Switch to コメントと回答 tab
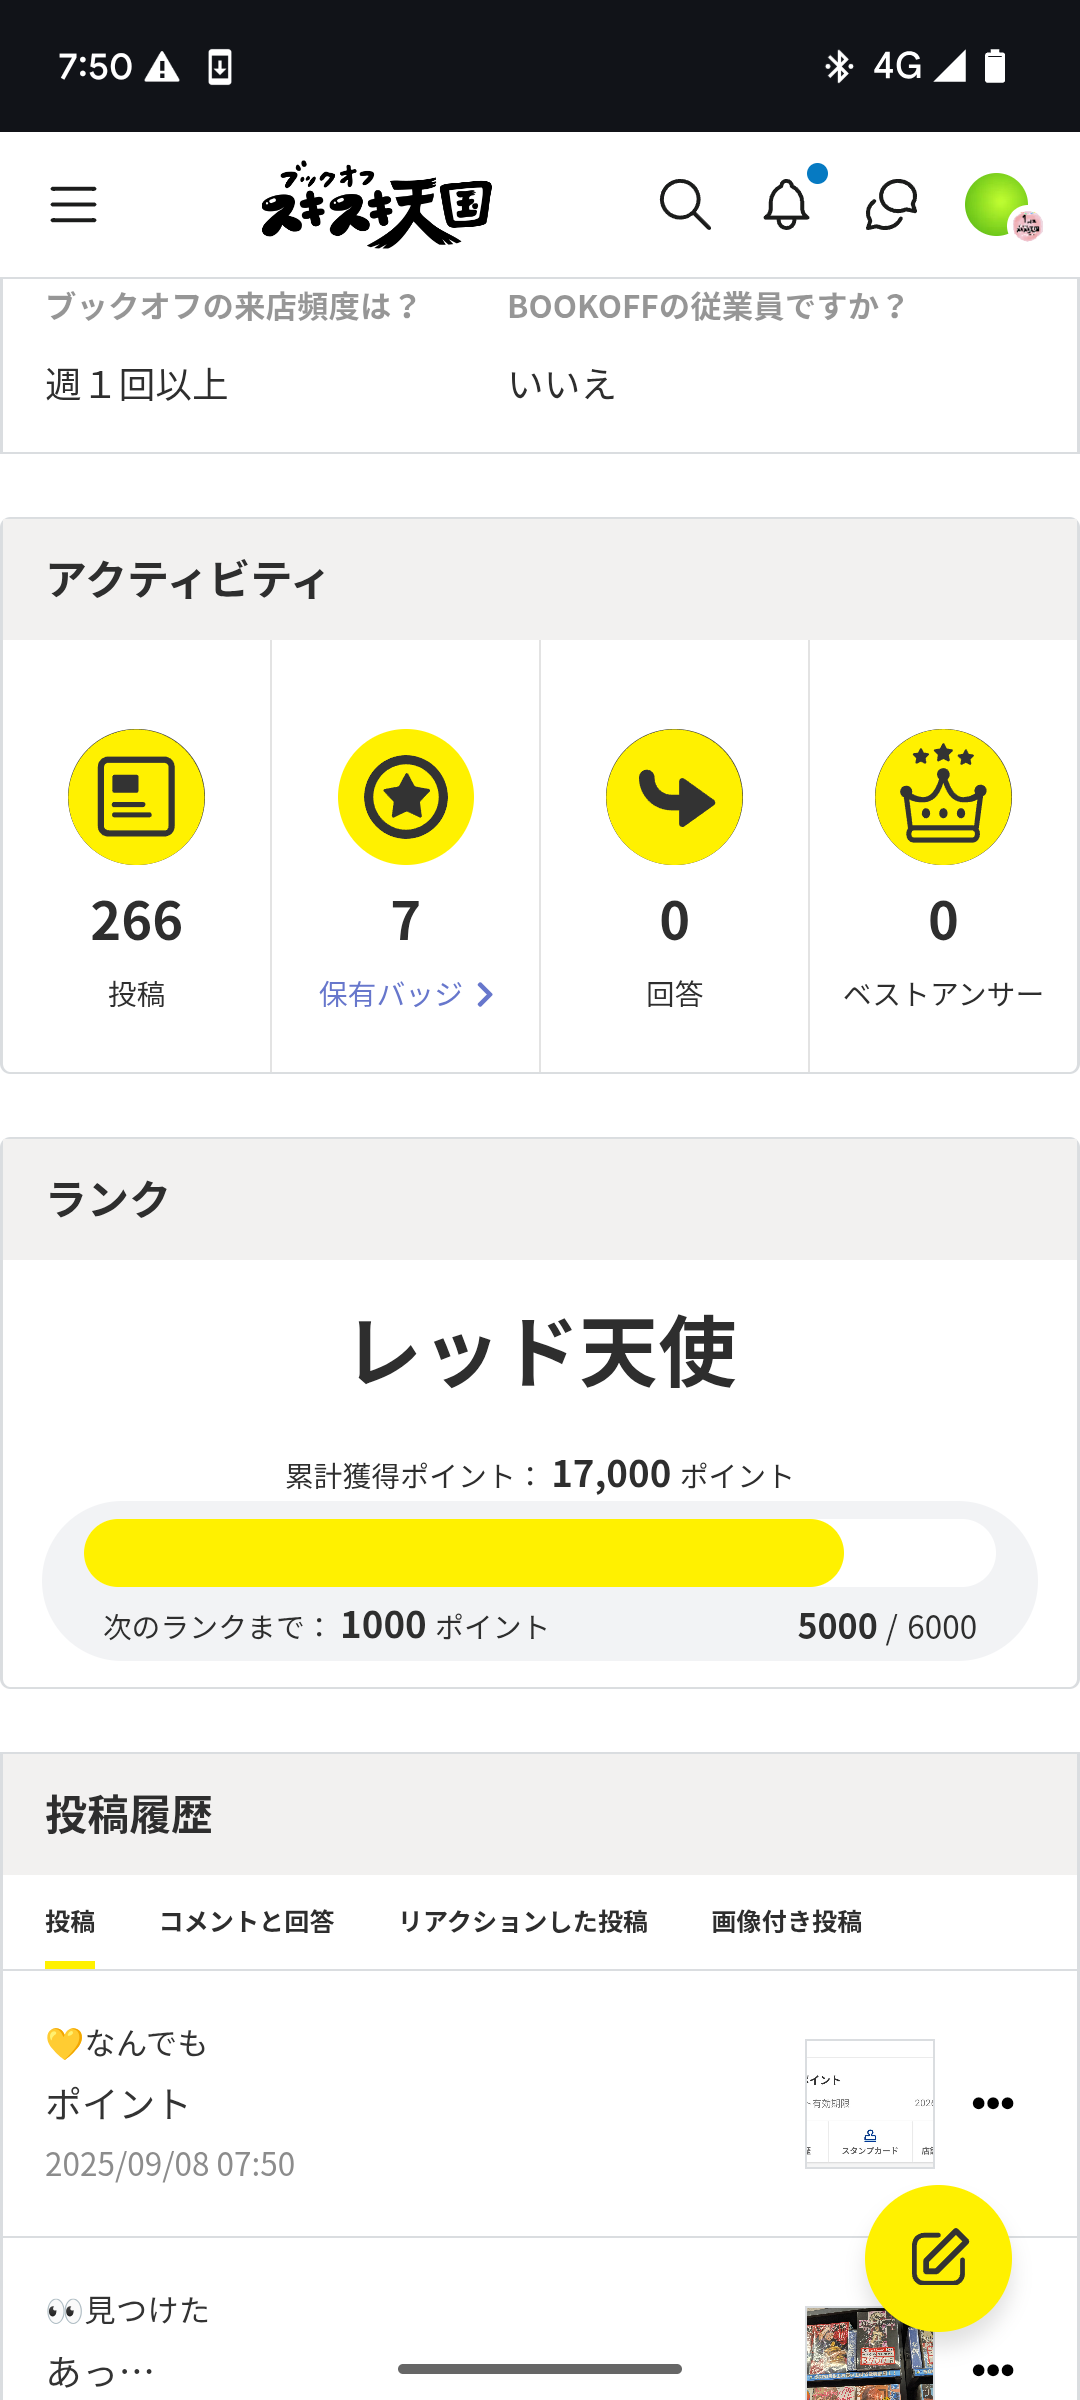The height and width of the screenshot is (2400, 1080). tap(246, 1921)
